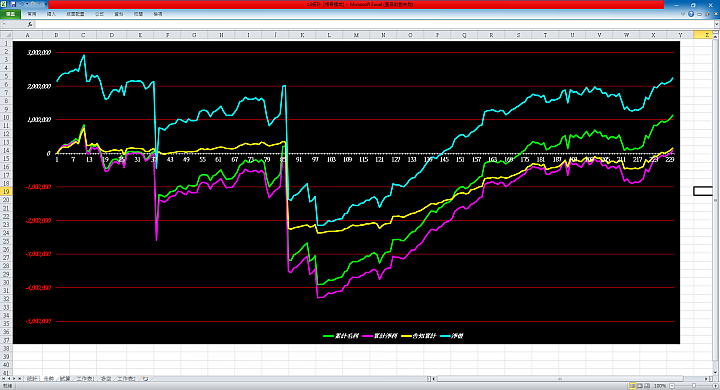Open the Formulas (公式) ribbon tab
The height and width of the screenshot is (390, 720).
pyautogui.click(x=99, y=14)
